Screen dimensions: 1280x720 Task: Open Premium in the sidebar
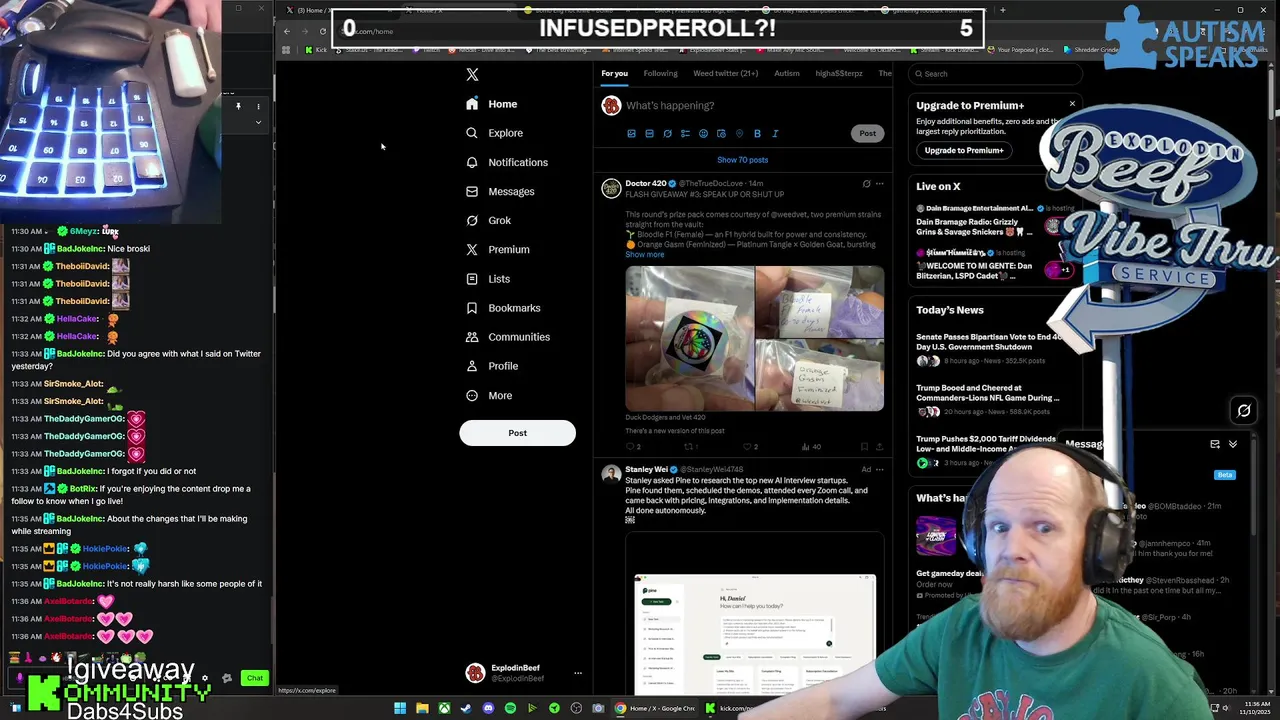coord(498,249)
